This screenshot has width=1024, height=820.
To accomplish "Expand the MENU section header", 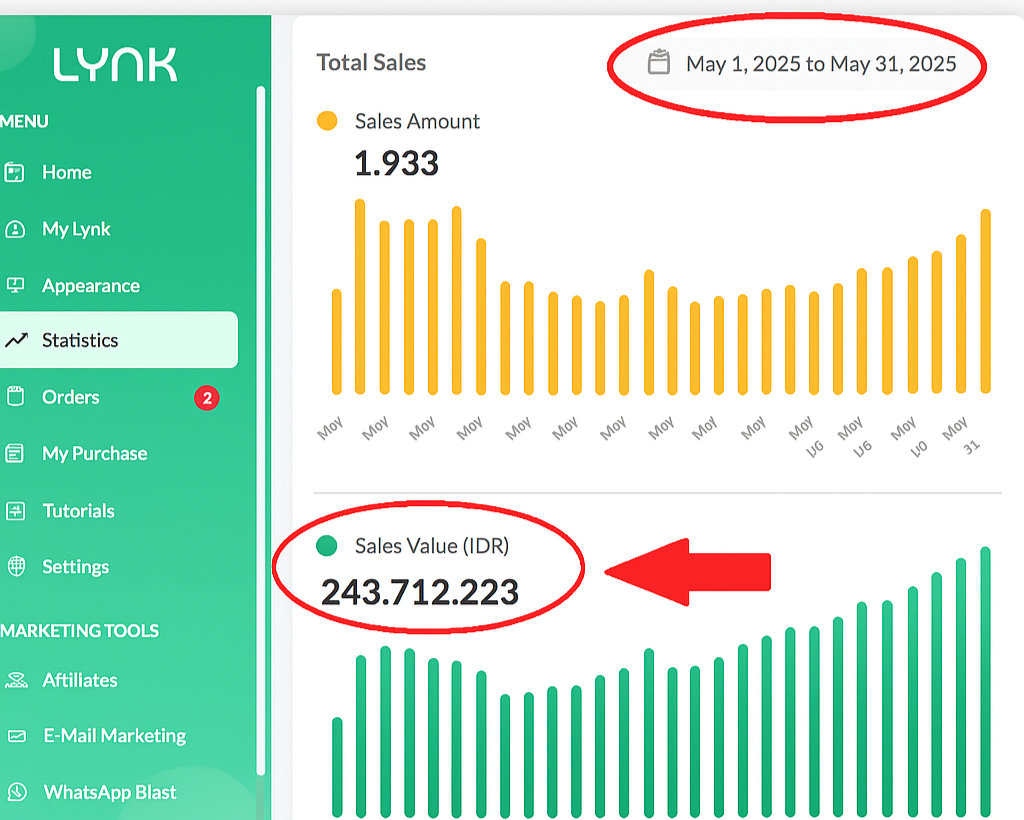I will click(23, 122).
